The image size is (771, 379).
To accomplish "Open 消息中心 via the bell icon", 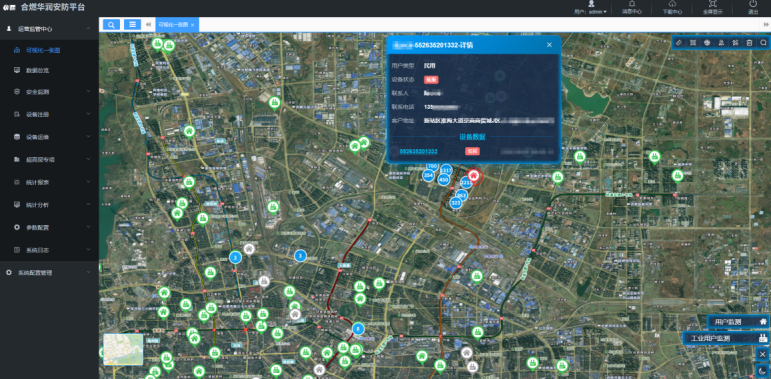I will coord(632,7).
